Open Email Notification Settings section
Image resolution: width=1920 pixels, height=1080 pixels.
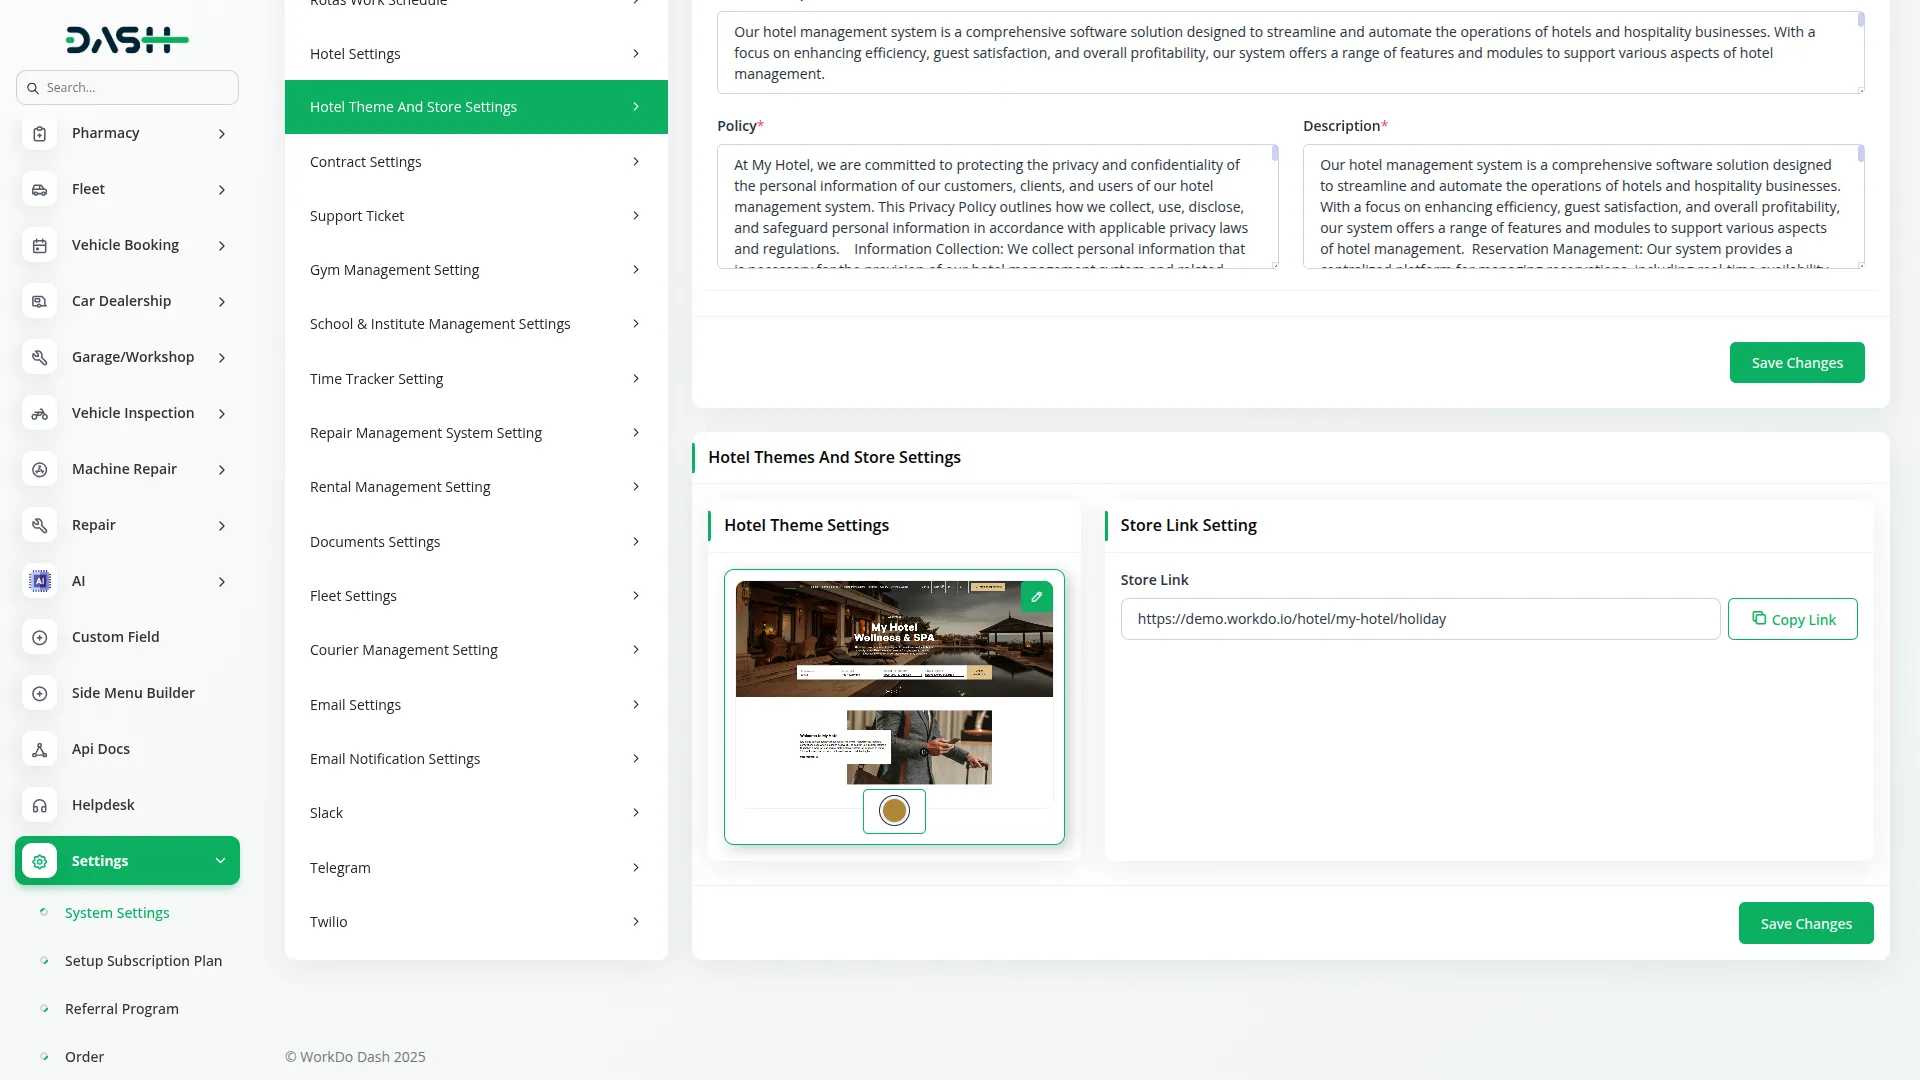[x=475, y=759]
